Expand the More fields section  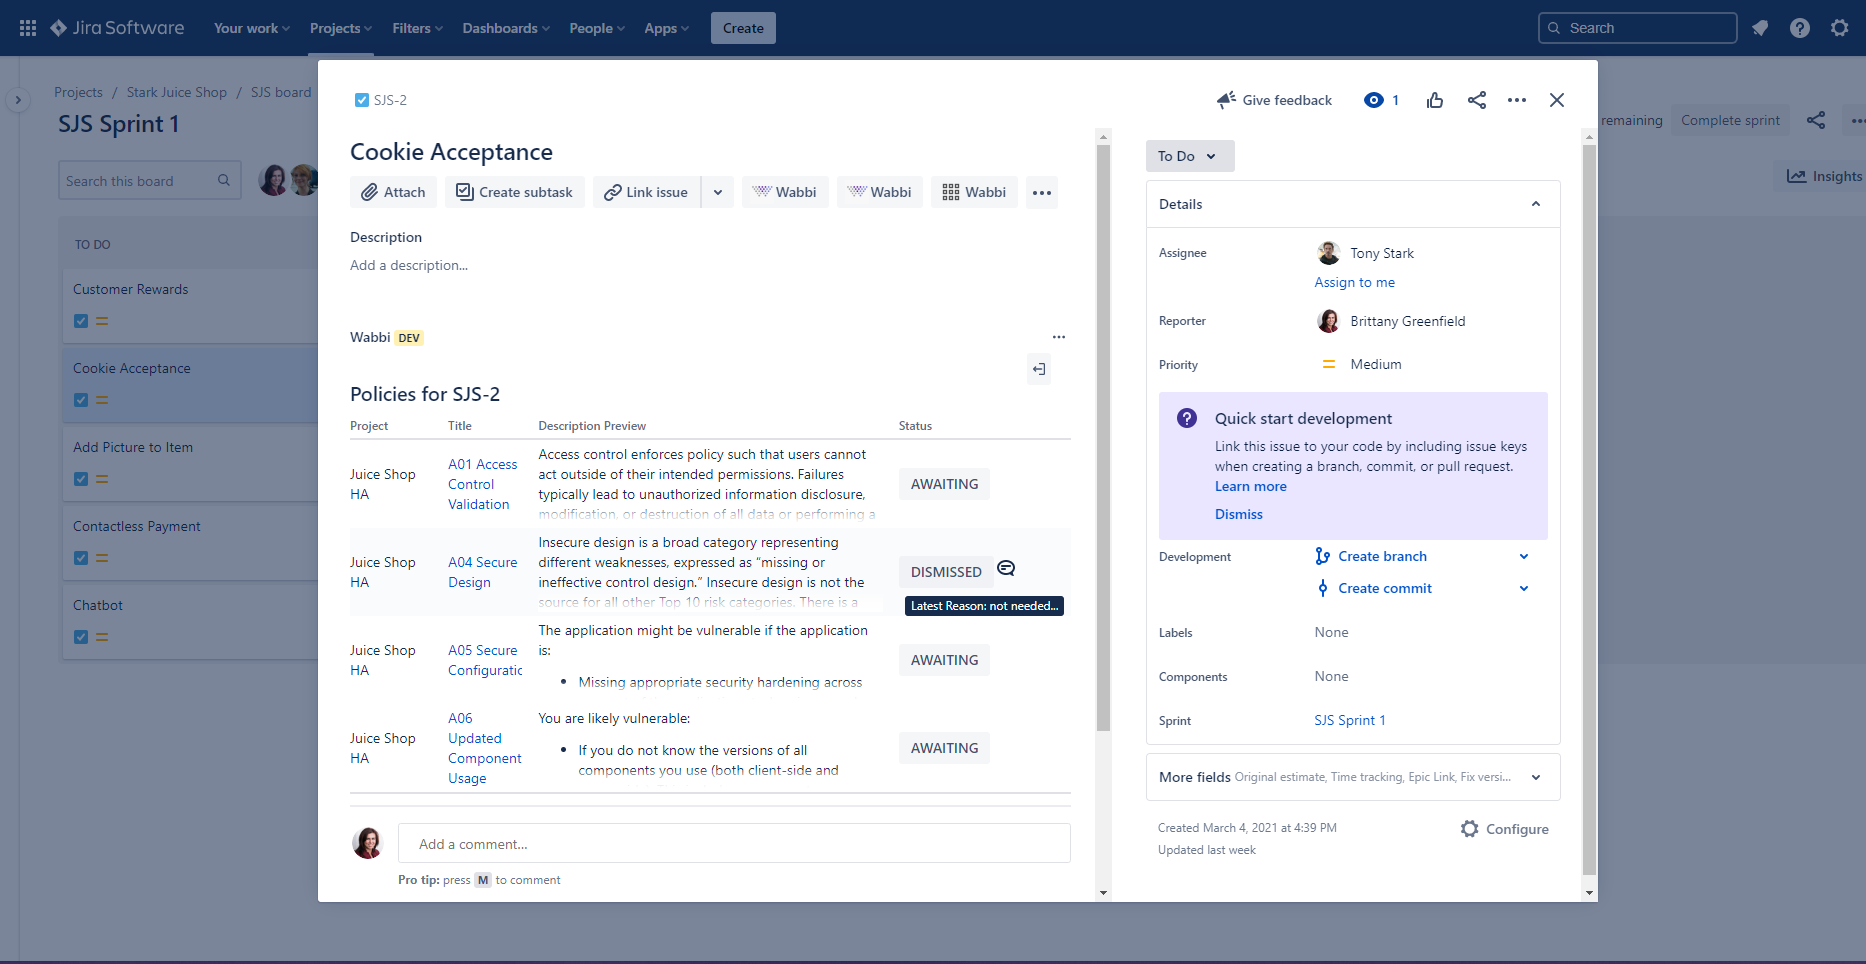(x=1353, y=777)
